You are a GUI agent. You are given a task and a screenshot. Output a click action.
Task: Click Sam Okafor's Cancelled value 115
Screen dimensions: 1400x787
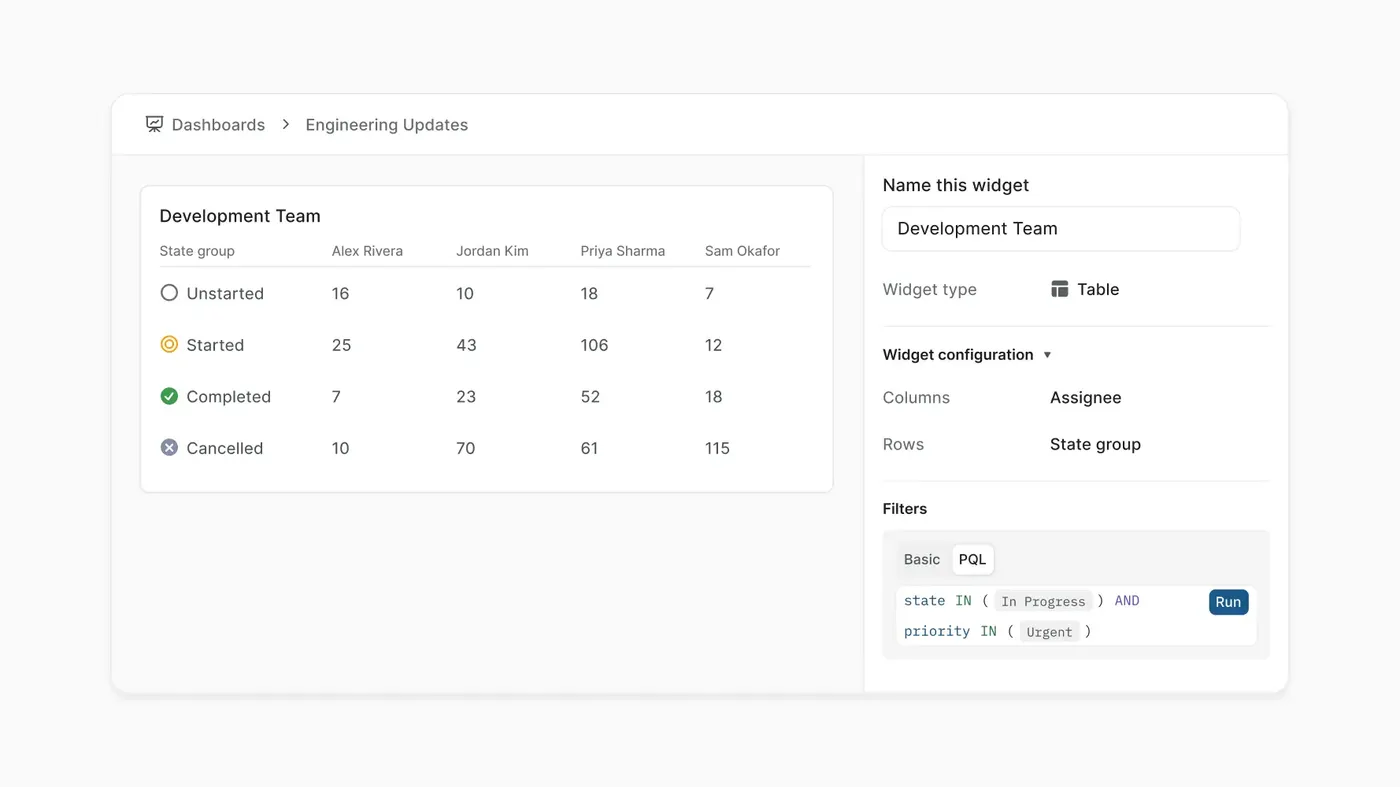point(717,448)
